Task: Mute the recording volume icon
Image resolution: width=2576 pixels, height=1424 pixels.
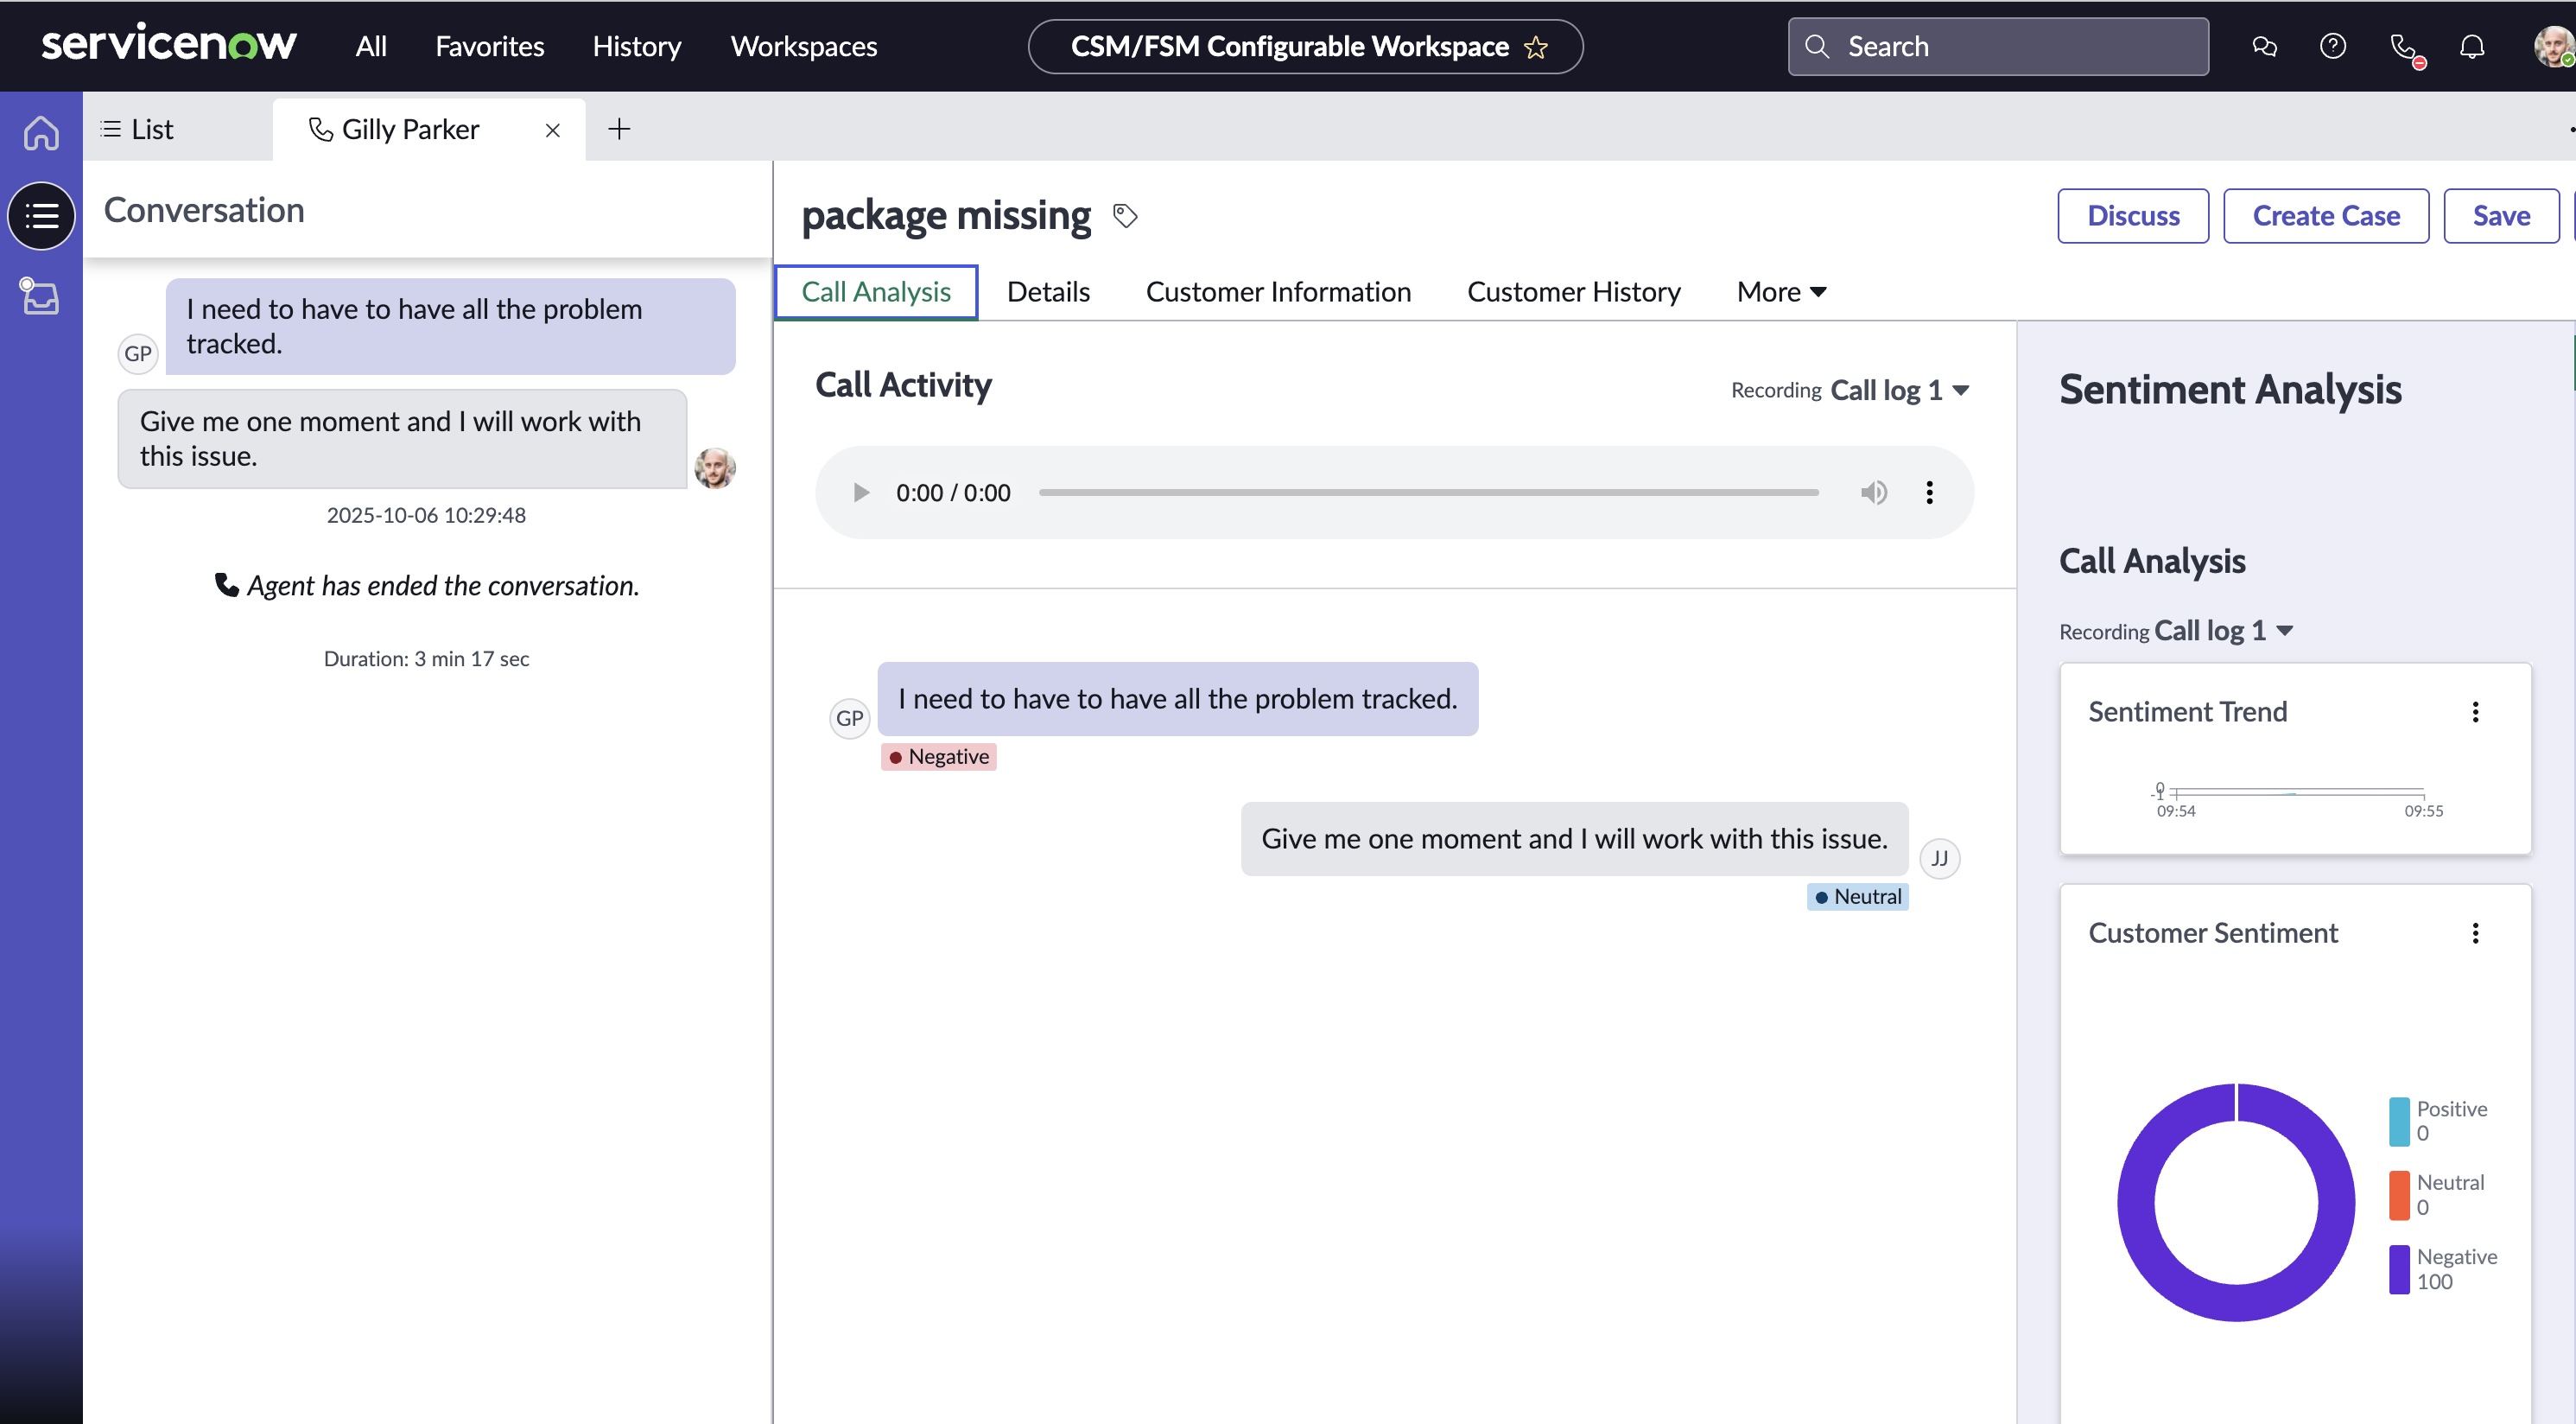Action: 1873,492
